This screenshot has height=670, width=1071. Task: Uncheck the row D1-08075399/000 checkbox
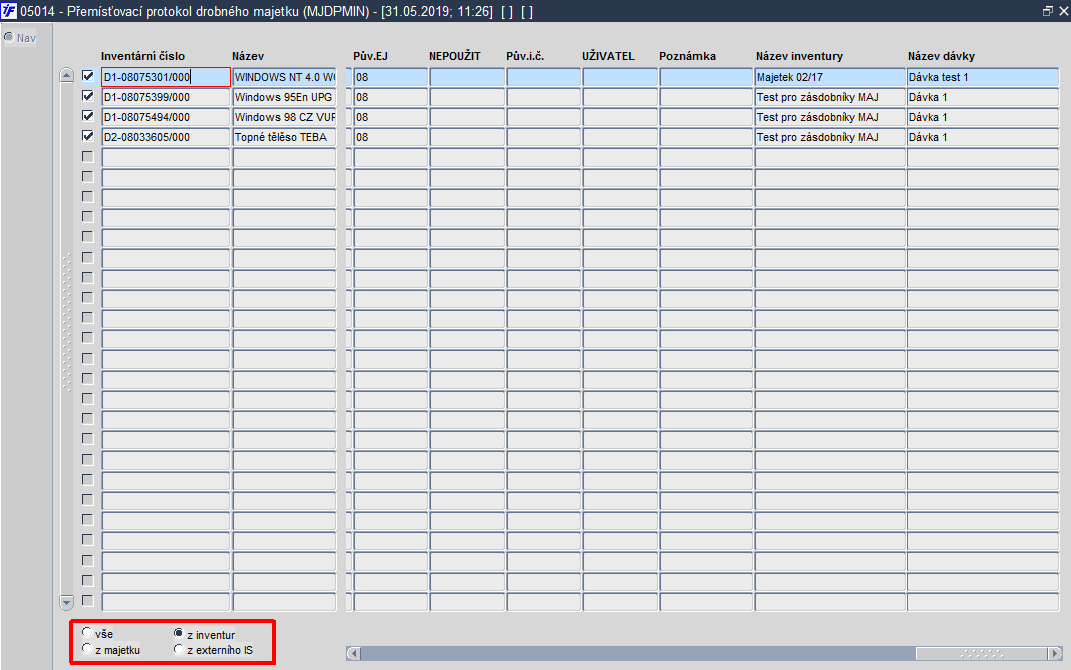coord(87,96)
